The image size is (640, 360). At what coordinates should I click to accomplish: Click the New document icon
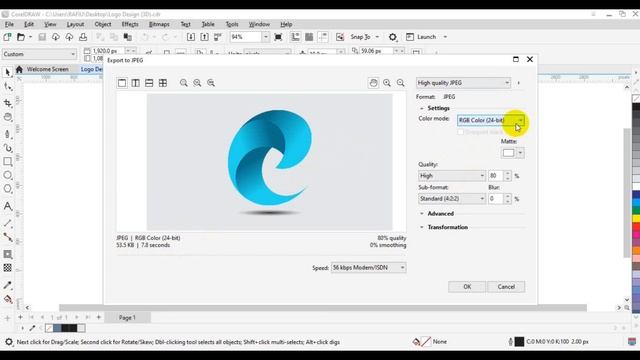[x=7, y=37]
